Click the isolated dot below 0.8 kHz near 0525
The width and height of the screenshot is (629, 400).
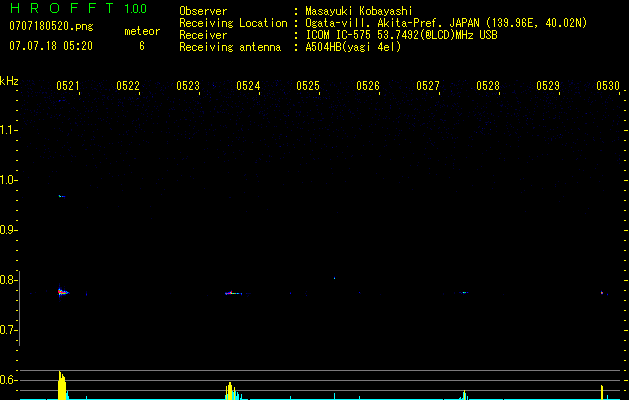[x=334, y=278]
